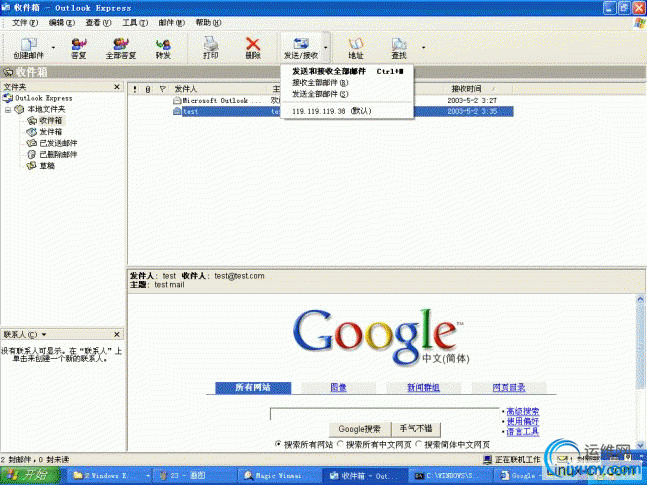Image resolution: width=647 pixels, height=485 pixels.
Task: Switch to the Images (图像) tab
Action: 338,387
